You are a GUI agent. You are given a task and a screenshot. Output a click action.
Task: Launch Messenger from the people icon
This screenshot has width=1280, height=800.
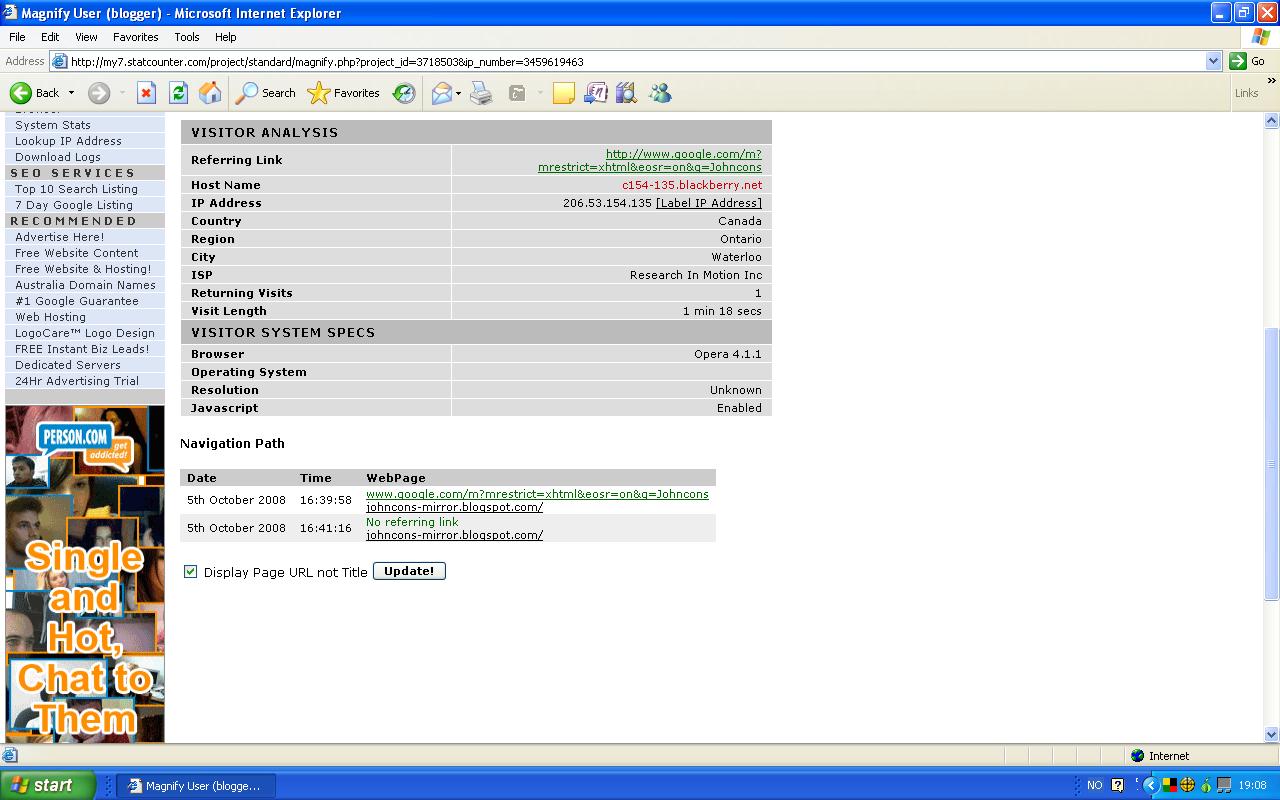click(660, 93)
